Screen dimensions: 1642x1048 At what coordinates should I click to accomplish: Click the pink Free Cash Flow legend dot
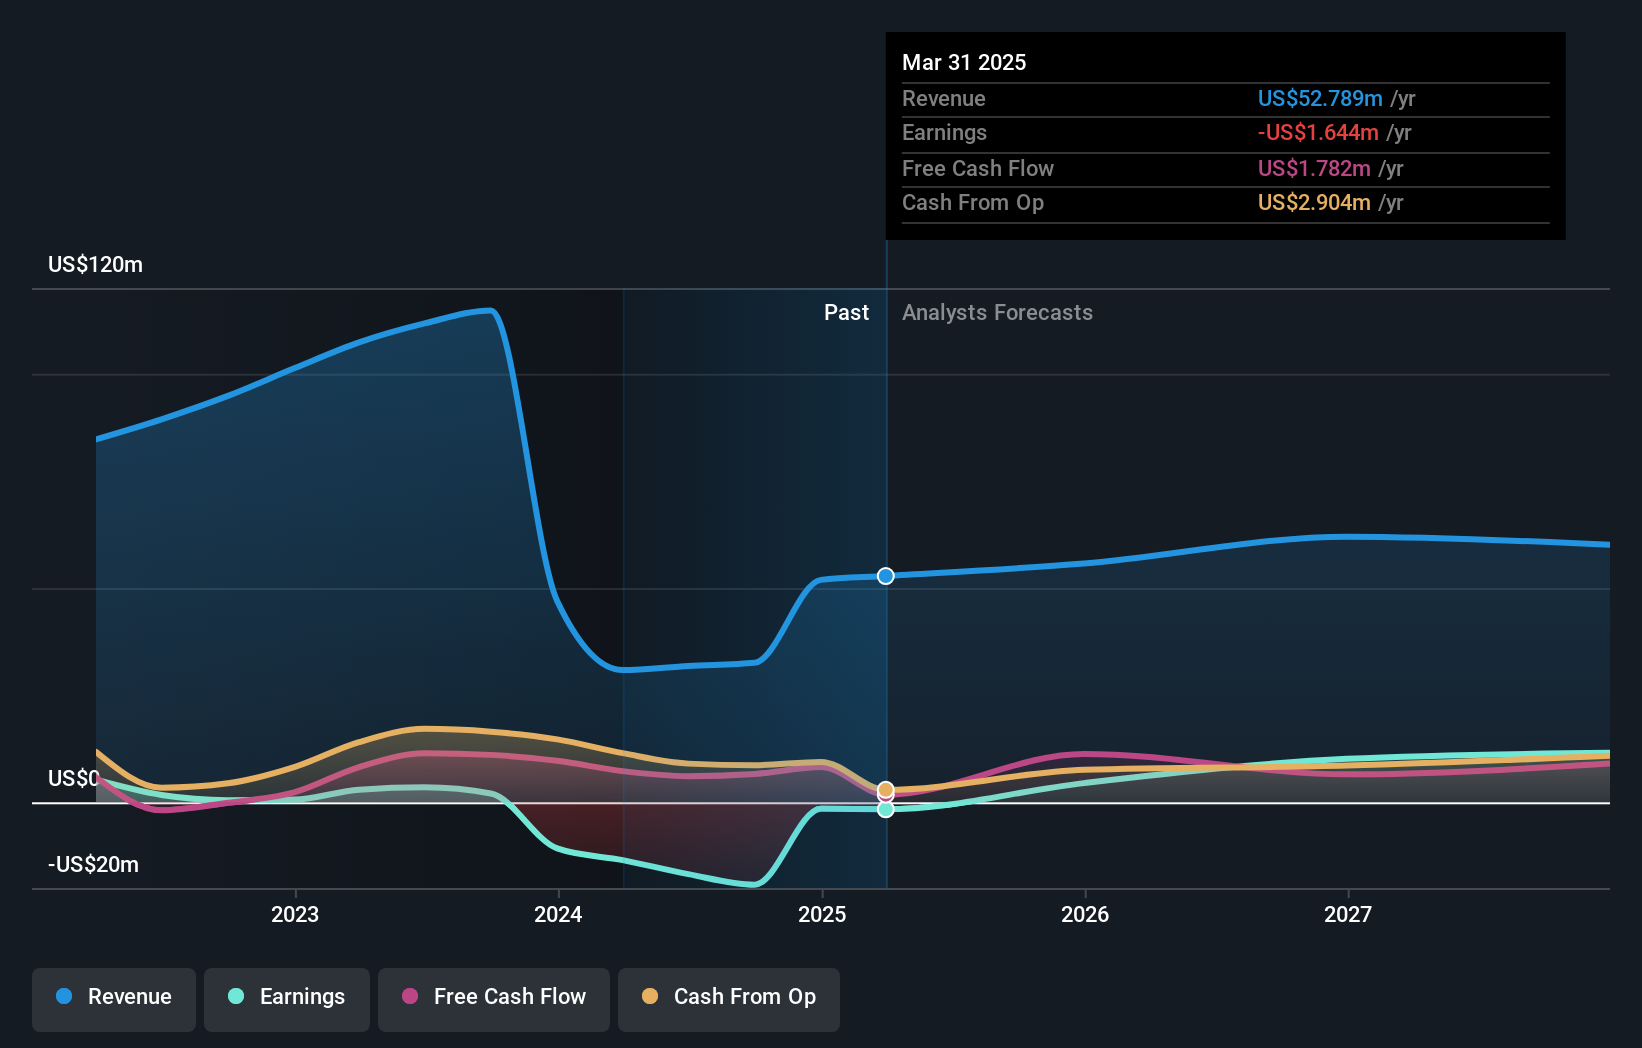[410, 996]
